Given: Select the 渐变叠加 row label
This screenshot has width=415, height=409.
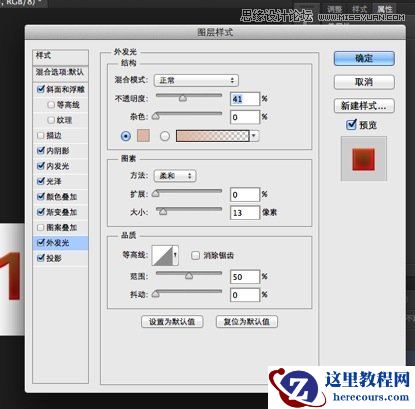Looking at the screenshot, I should pos(62,212).
